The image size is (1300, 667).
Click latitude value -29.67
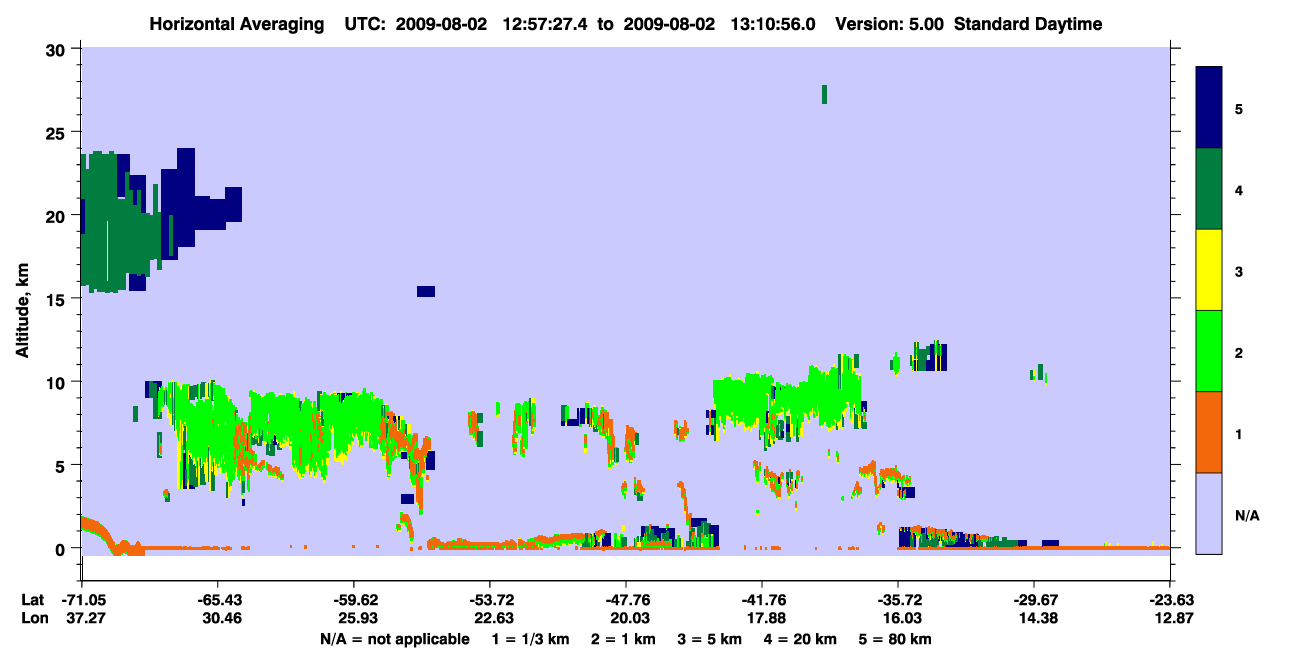coord(1034,600)
